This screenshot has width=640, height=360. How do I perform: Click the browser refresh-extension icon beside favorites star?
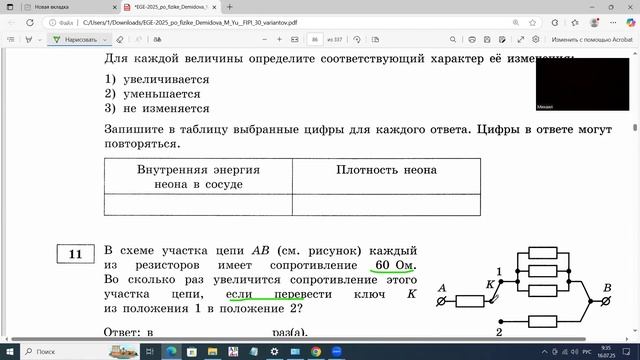tap(555, 23)
